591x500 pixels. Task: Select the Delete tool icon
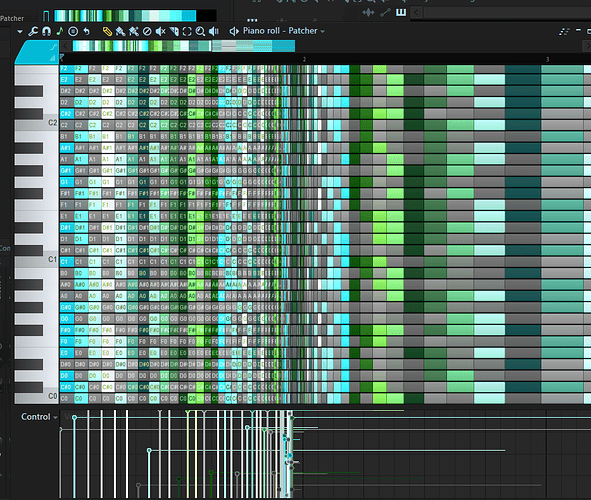click(x=147, y=31)
